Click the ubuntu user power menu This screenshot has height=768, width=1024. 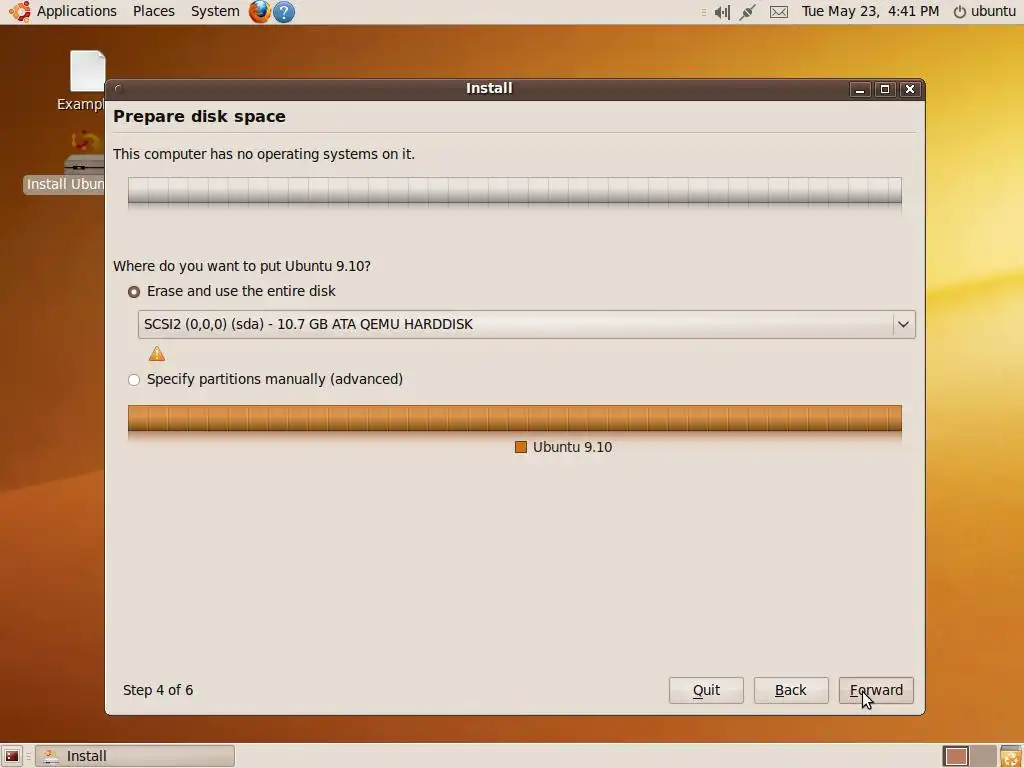pos(985,12)
